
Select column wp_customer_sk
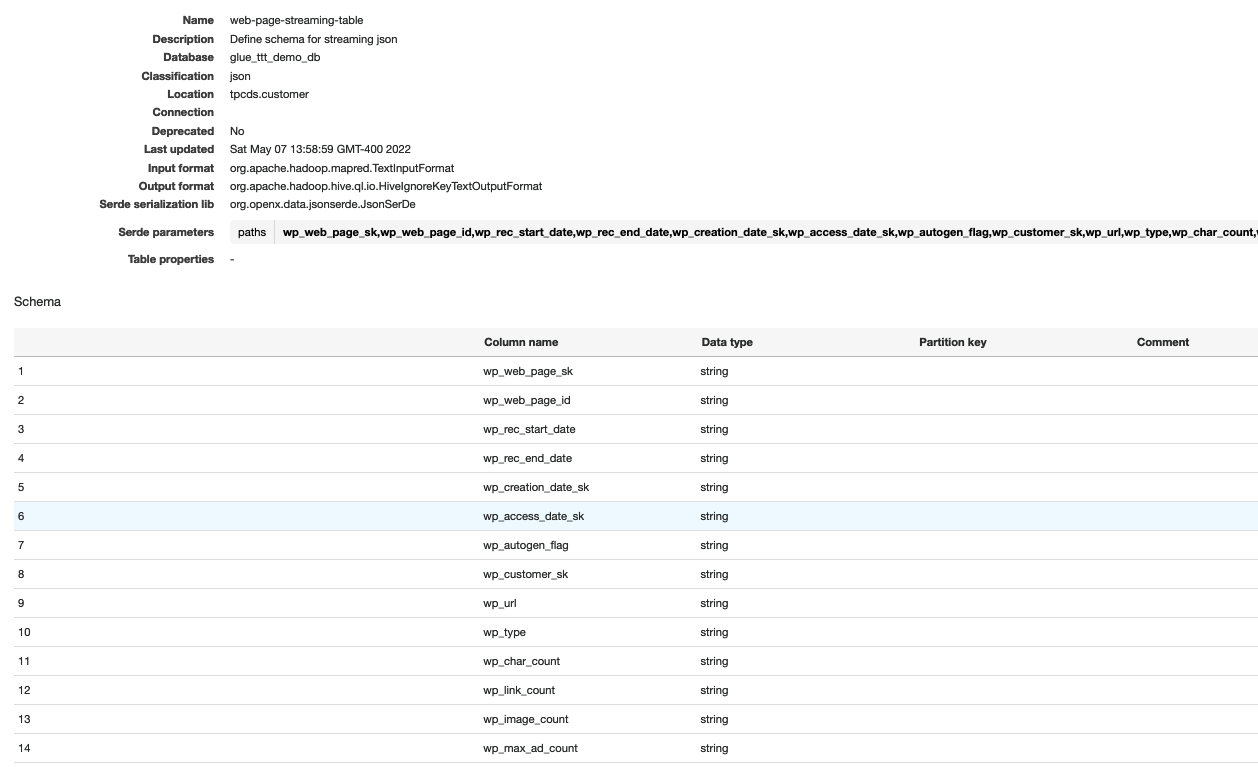(525, 574)
